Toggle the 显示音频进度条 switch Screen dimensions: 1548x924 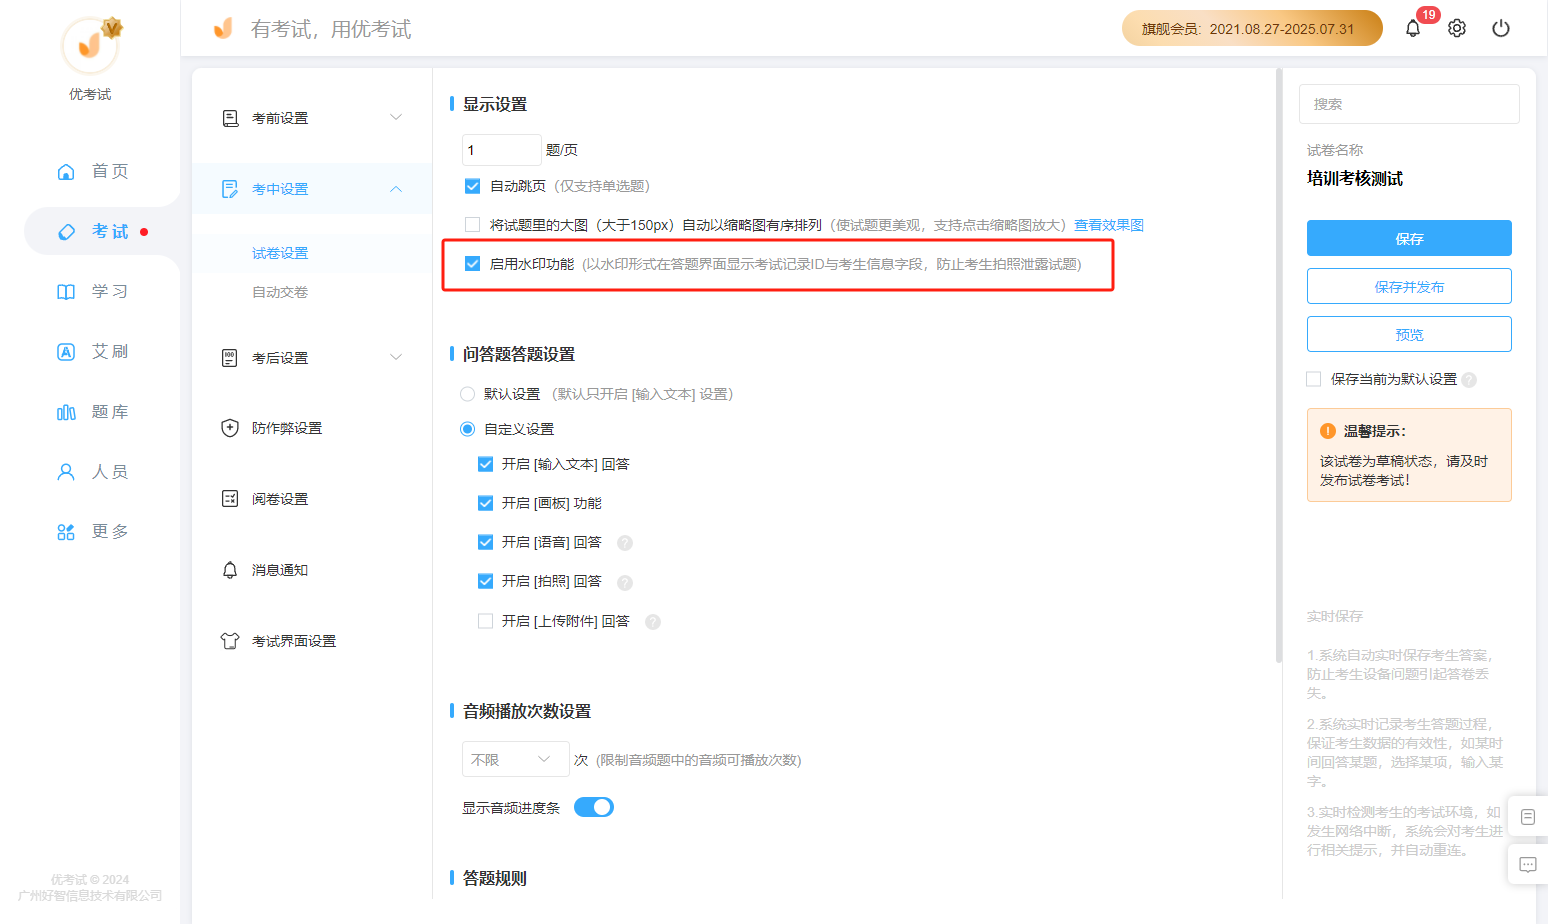point(594,807)
